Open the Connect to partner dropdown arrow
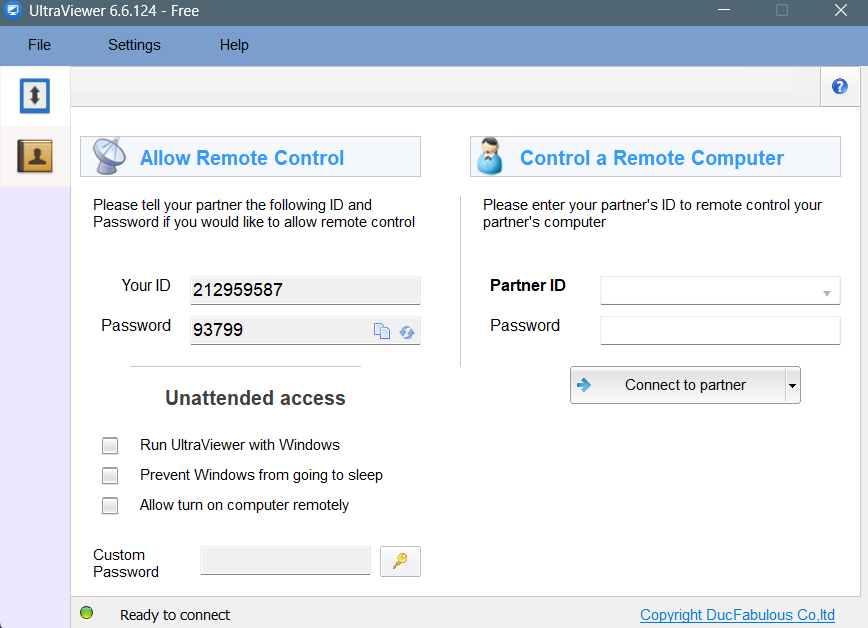This screenshot has height=628, width=868. coord(793,385)
